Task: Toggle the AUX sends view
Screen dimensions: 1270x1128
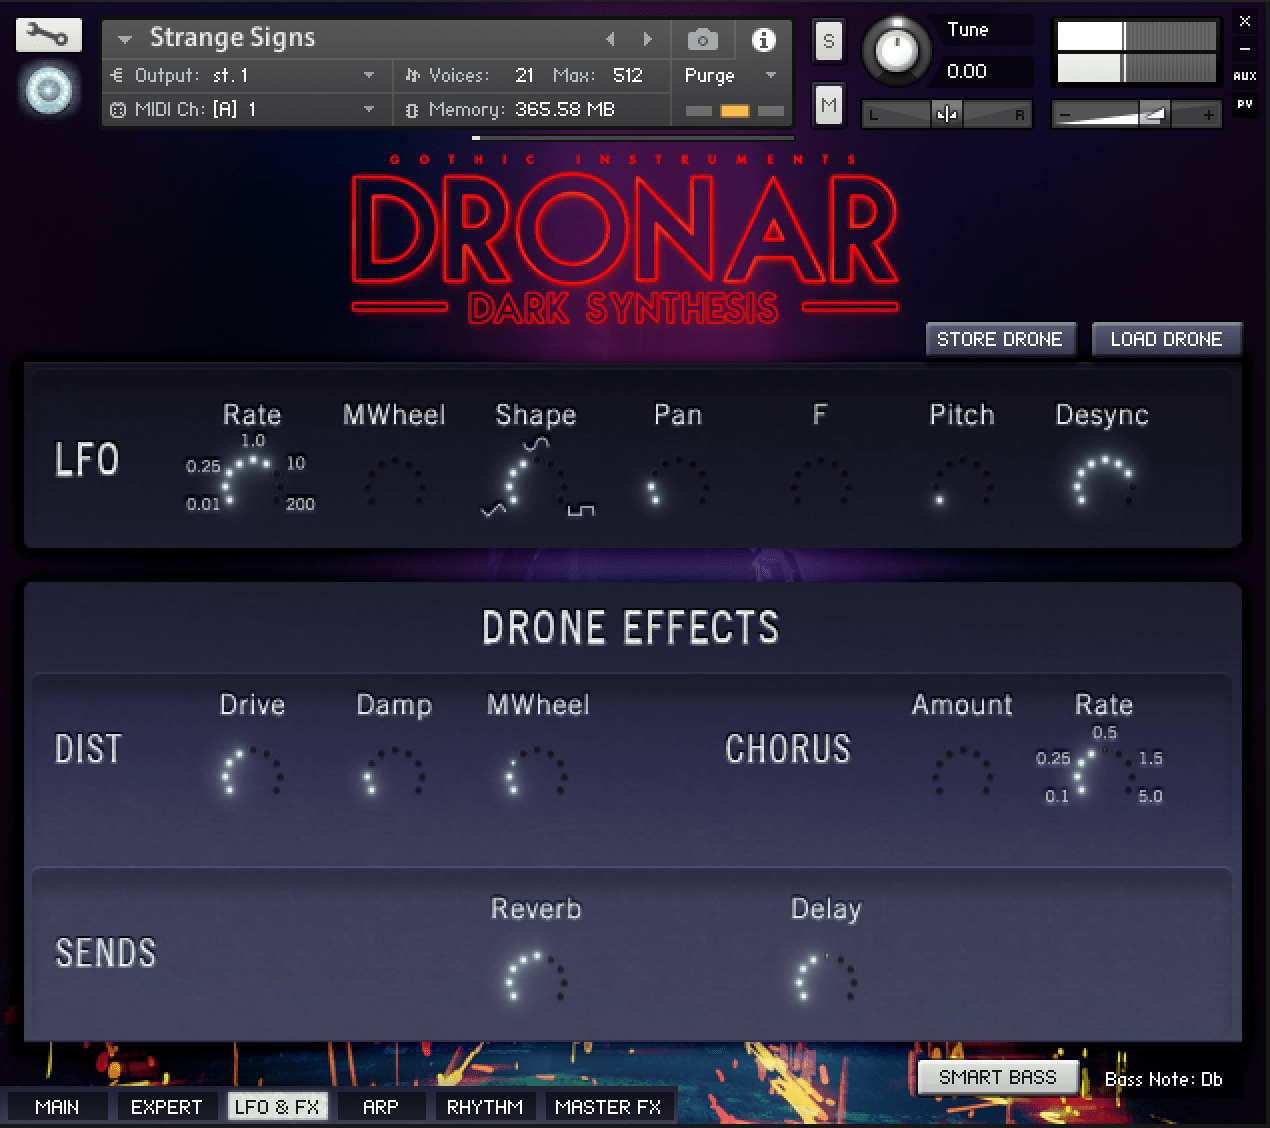Action: [1244, 76]
